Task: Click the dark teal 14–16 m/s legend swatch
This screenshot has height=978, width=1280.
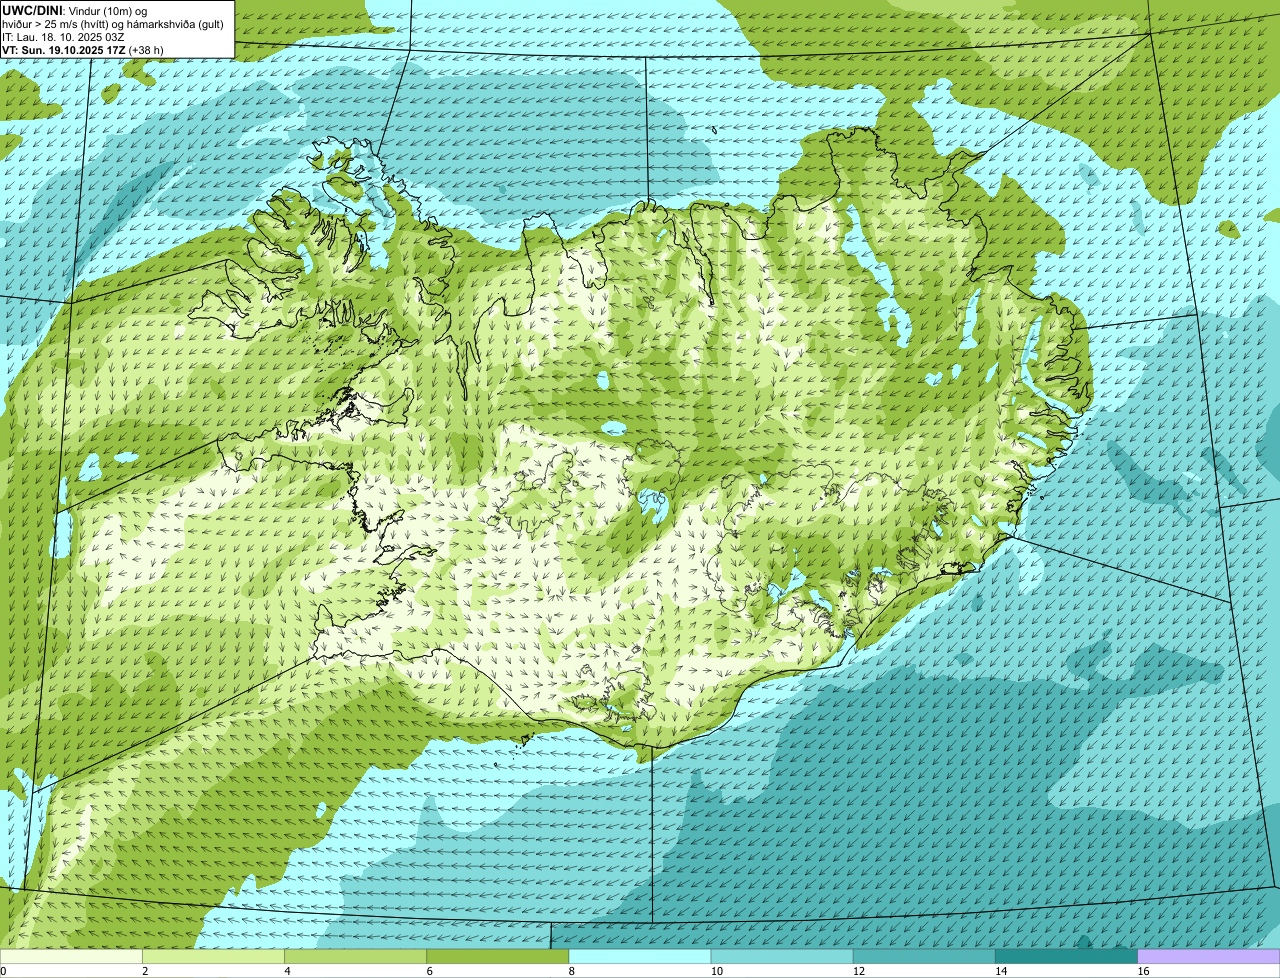Action: tap(1066, 956)
